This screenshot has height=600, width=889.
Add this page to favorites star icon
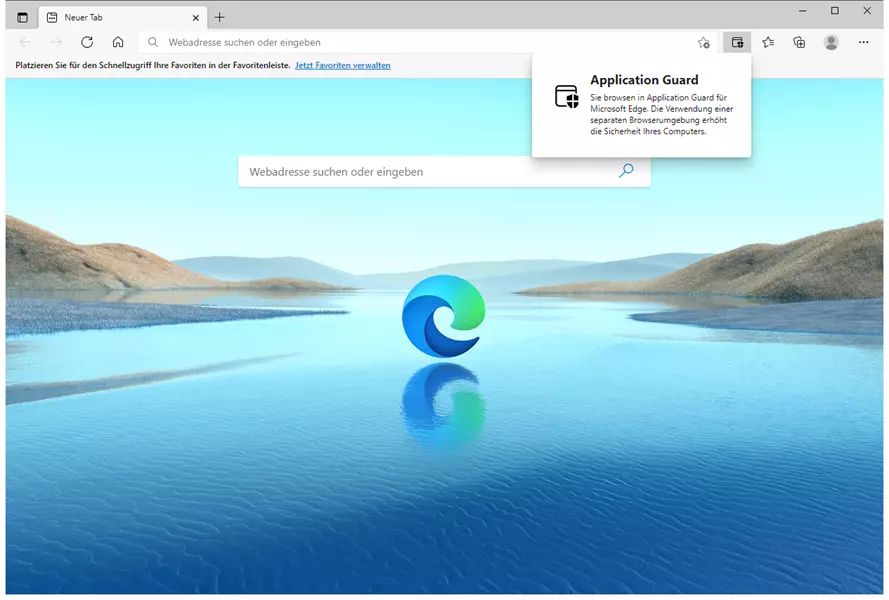[x=704, y=42]
